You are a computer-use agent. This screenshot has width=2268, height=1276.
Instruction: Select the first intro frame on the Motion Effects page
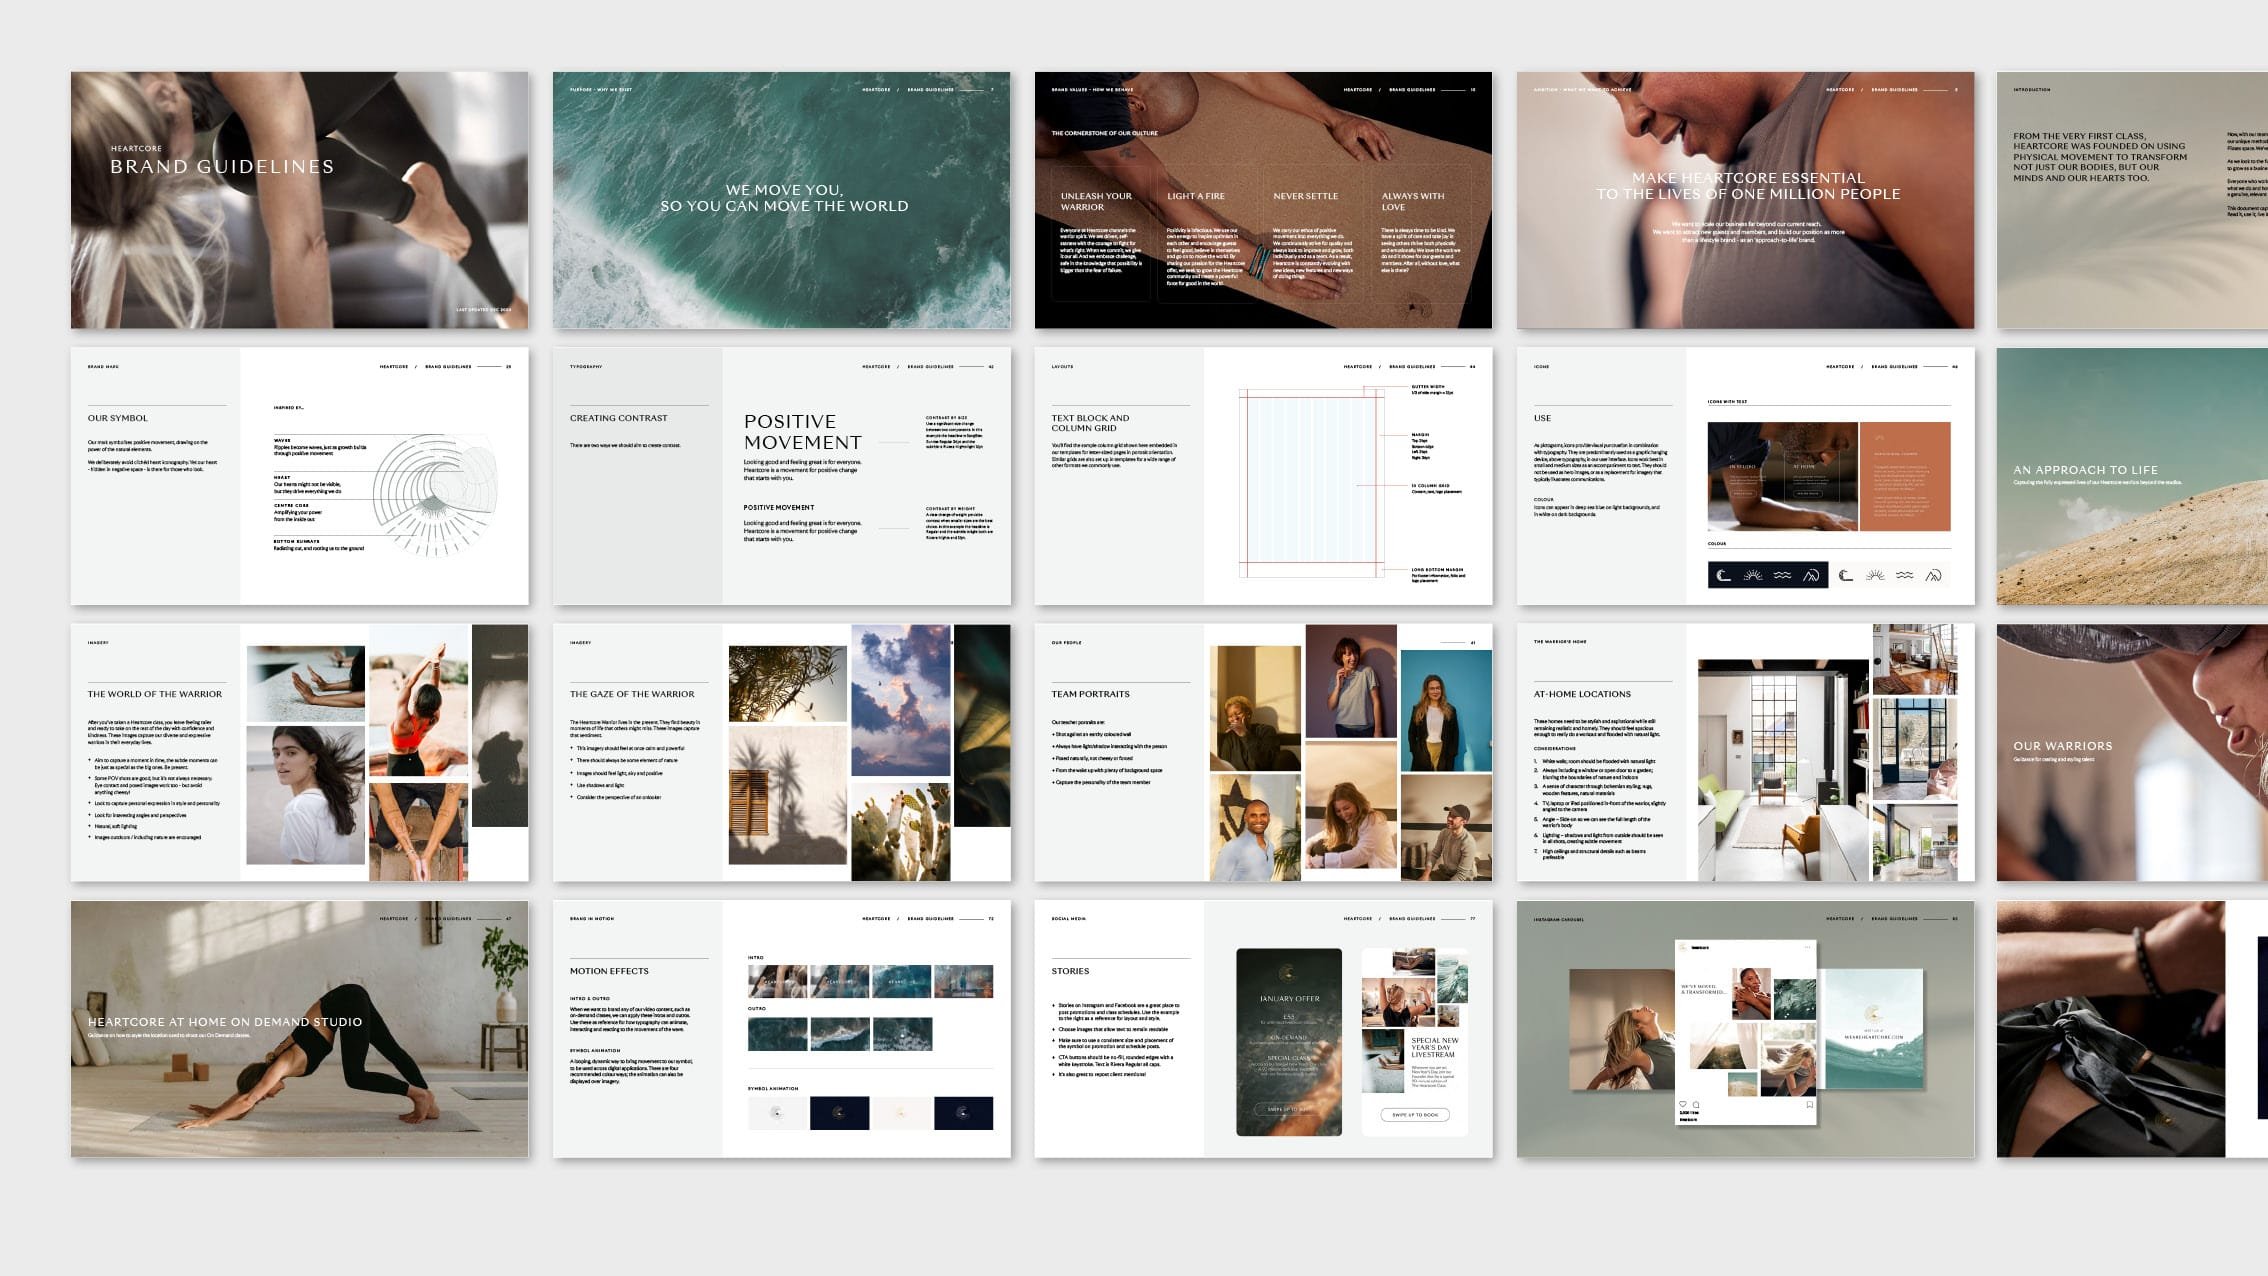pos(780,980)
